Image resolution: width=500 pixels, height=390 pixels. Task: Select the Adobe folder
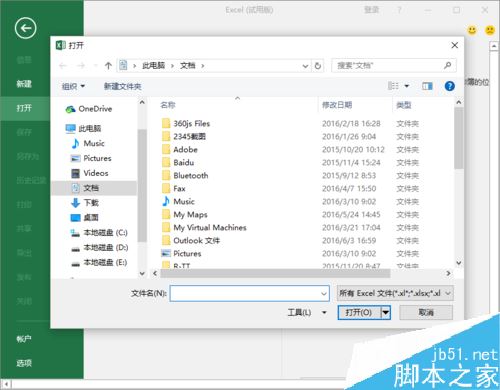point(180,150)
